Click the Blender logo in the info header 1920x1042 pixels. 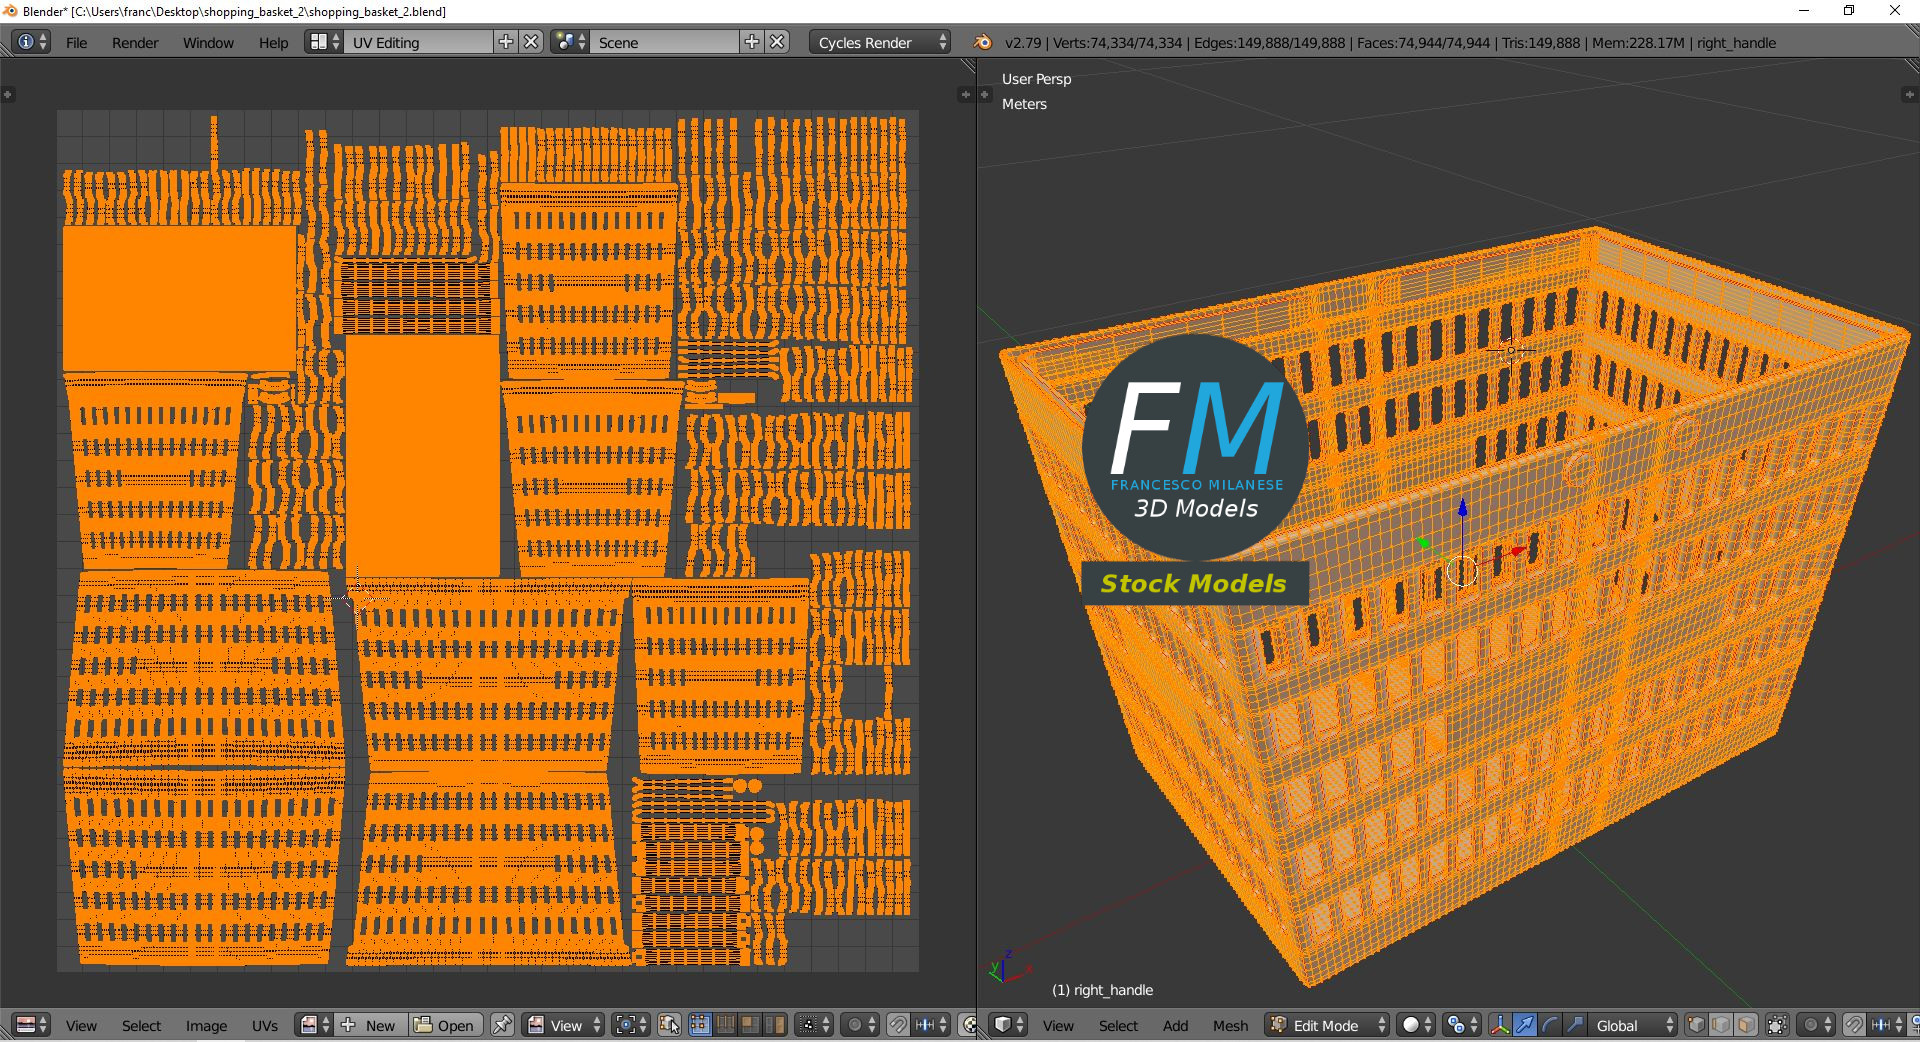[983, 42]
